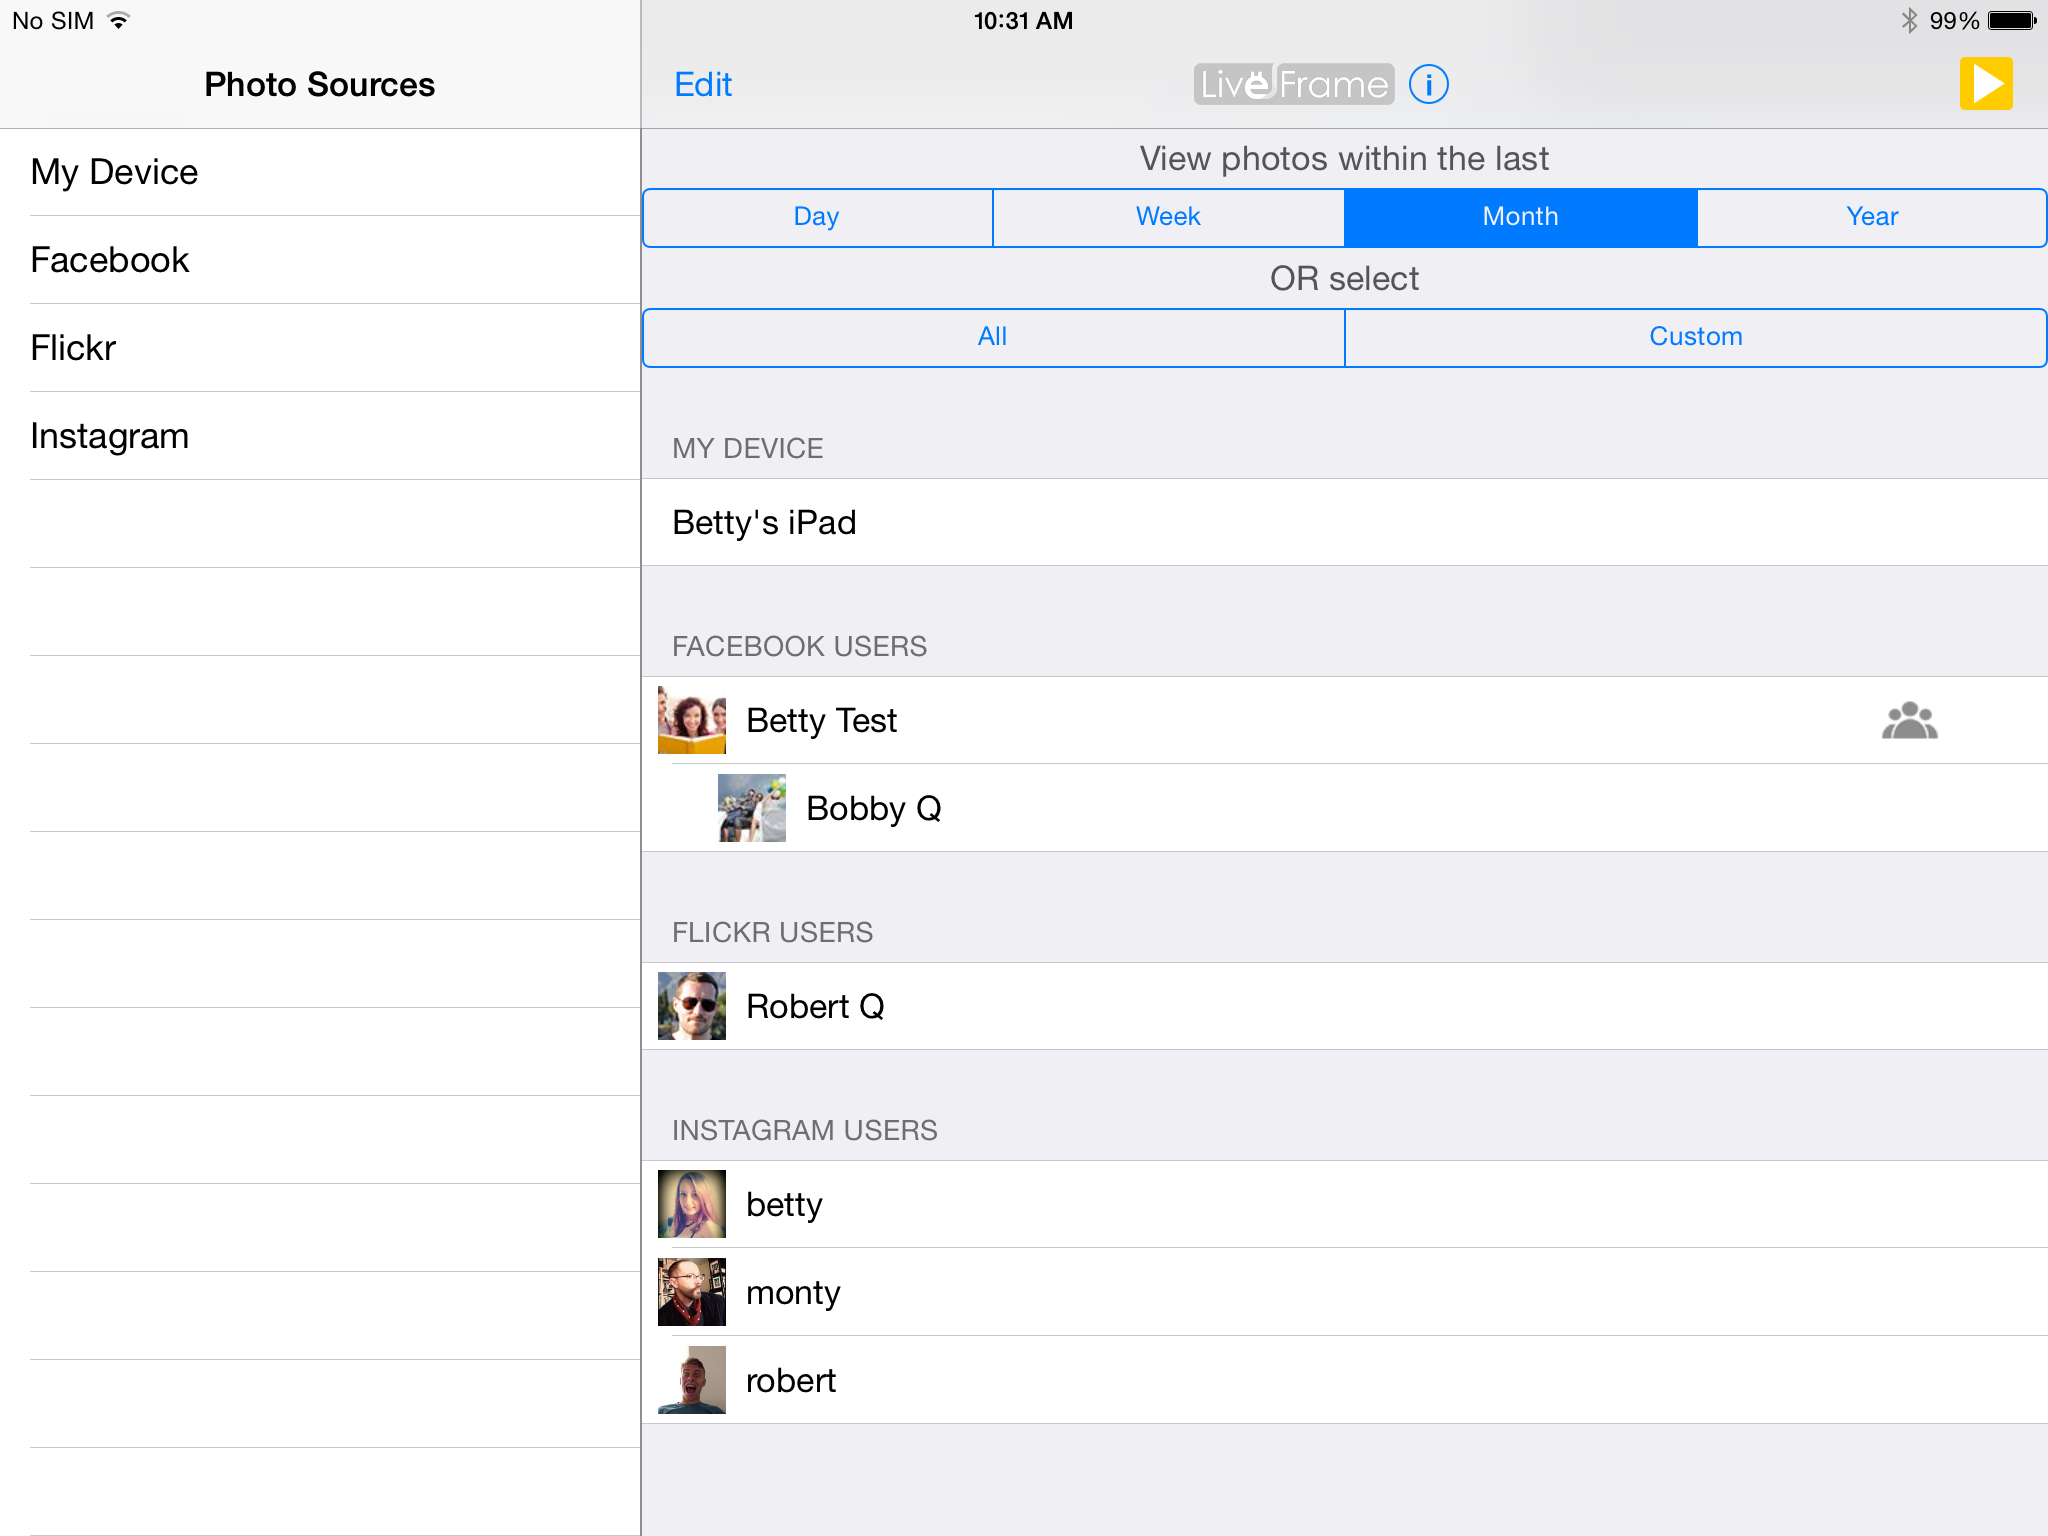Tap the battery indicator icon
The width and height of the screenshot is (2048, 1536).
click(2012, 20)
